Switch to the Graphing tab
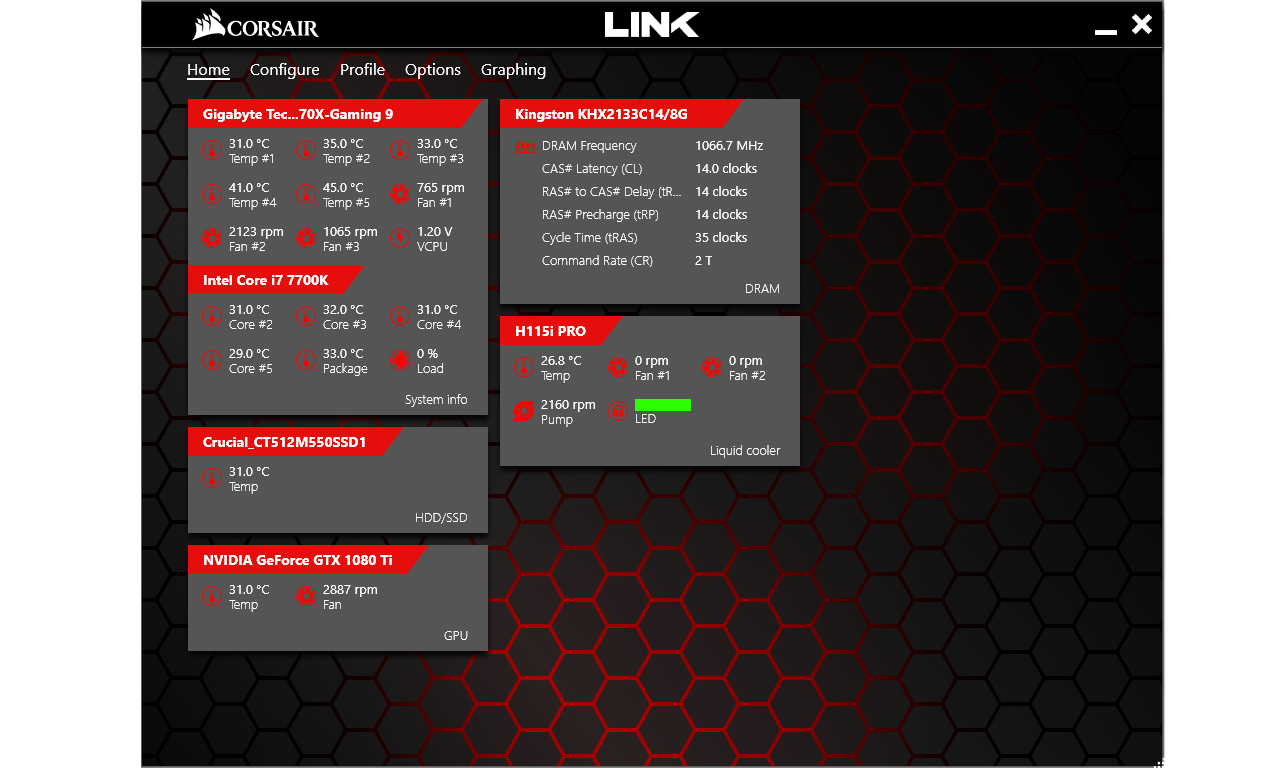The width and height of the screenshot is (1280, 768). click(x=513, y=70)
